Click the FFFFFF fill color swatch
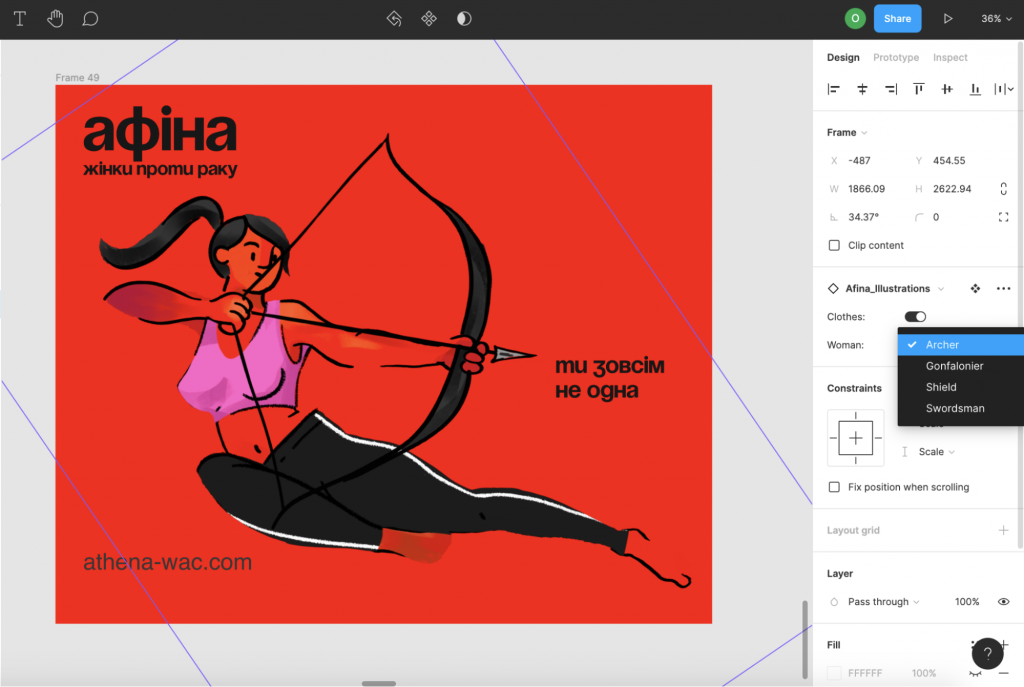 [834, 673]
